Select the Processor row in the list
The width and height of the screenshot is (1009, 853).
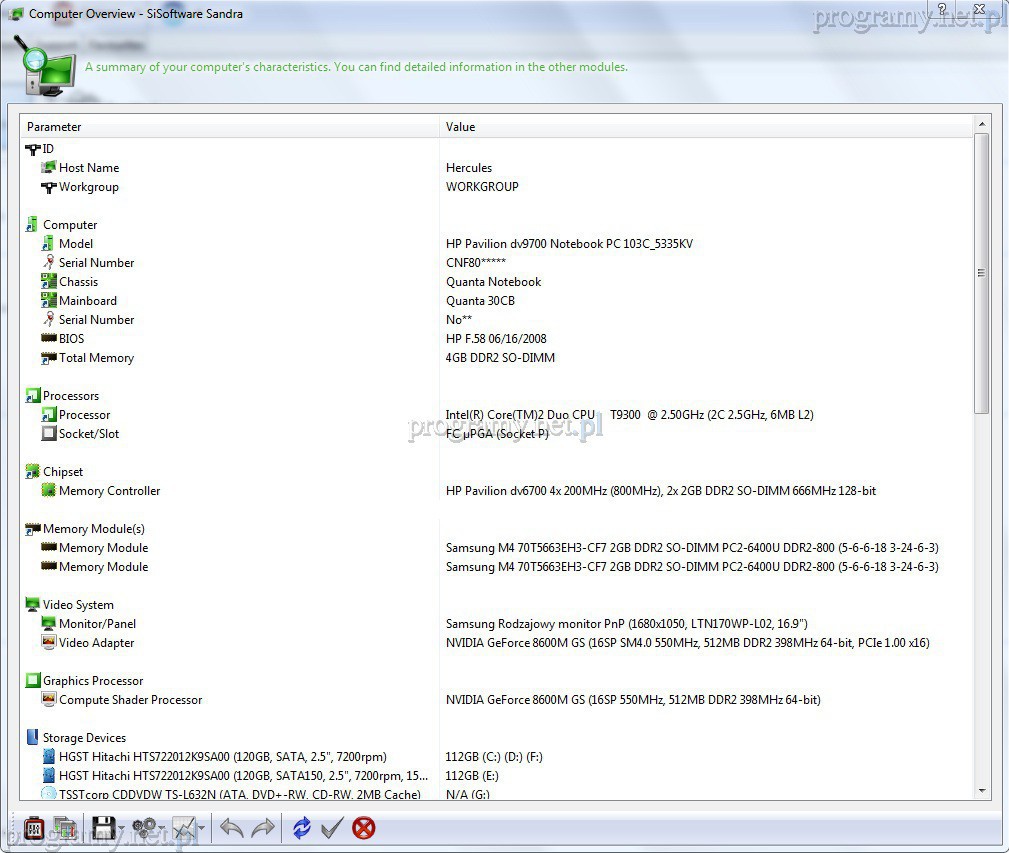click(x=85, y=415)
